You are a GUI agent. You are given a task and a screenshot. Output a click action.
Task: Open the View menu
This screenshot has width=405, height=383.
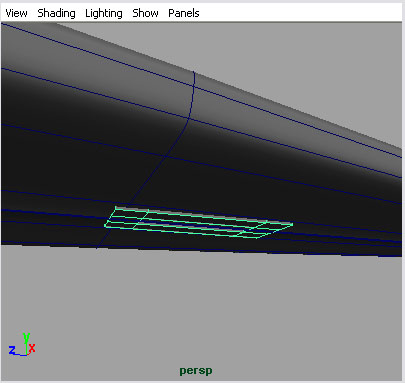[16, 13]
